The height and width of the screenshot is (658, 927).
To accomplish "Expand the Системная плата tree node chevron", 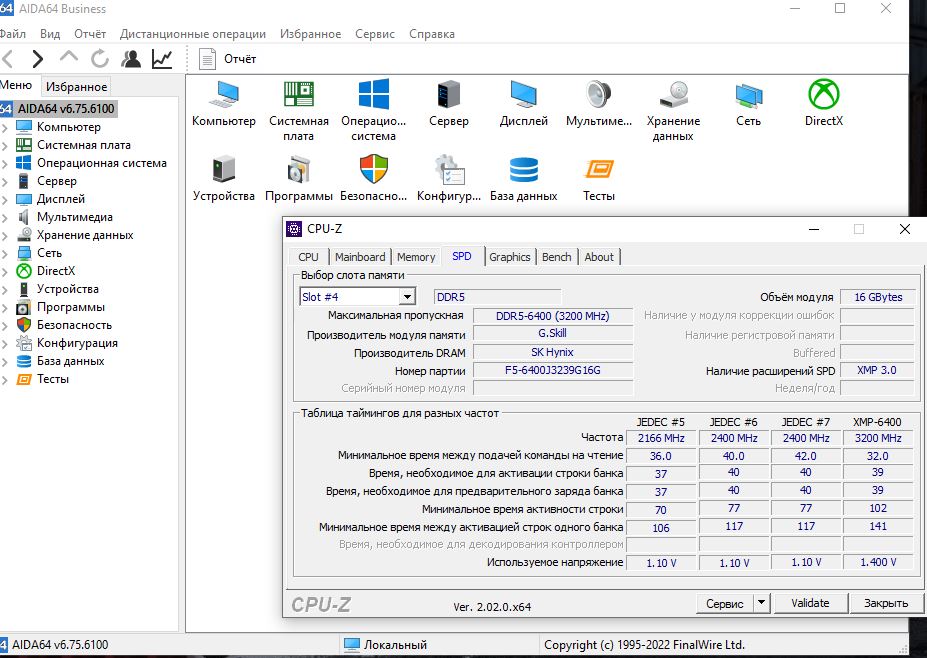I will tap(5, 145).
